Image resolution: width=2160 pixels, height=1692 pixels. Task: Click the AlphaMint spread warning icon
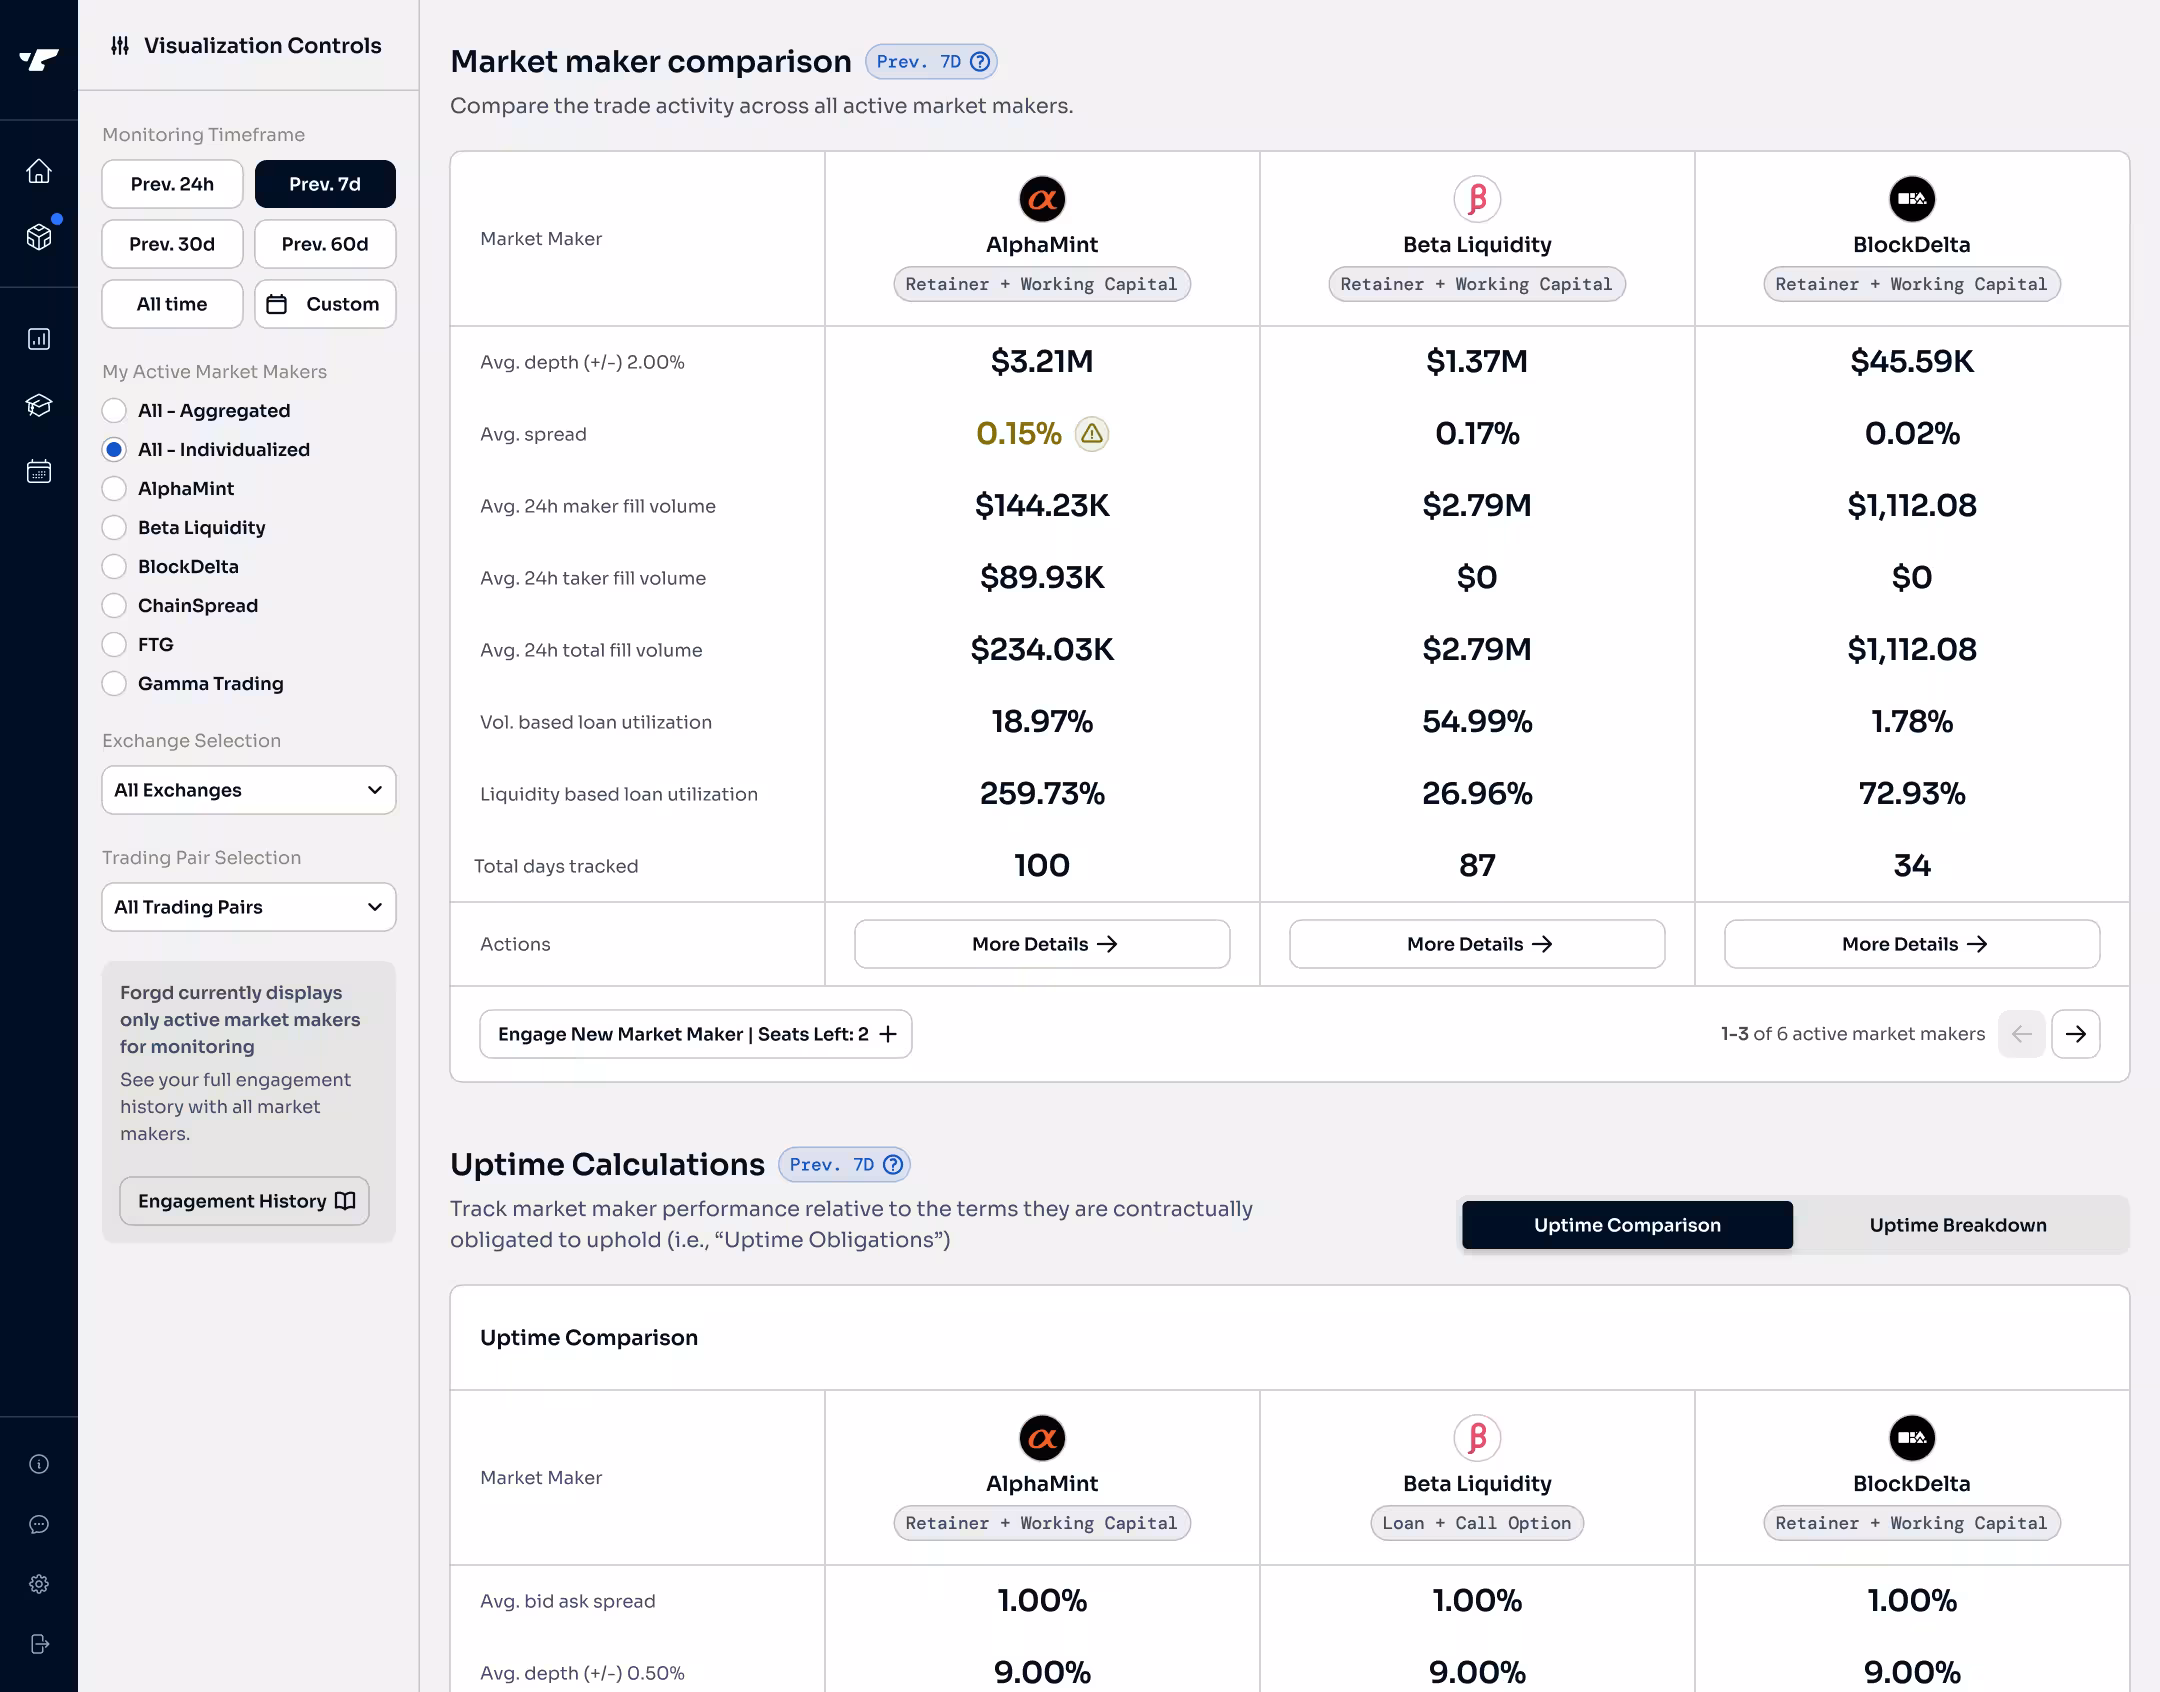[x=1091, y=434]
